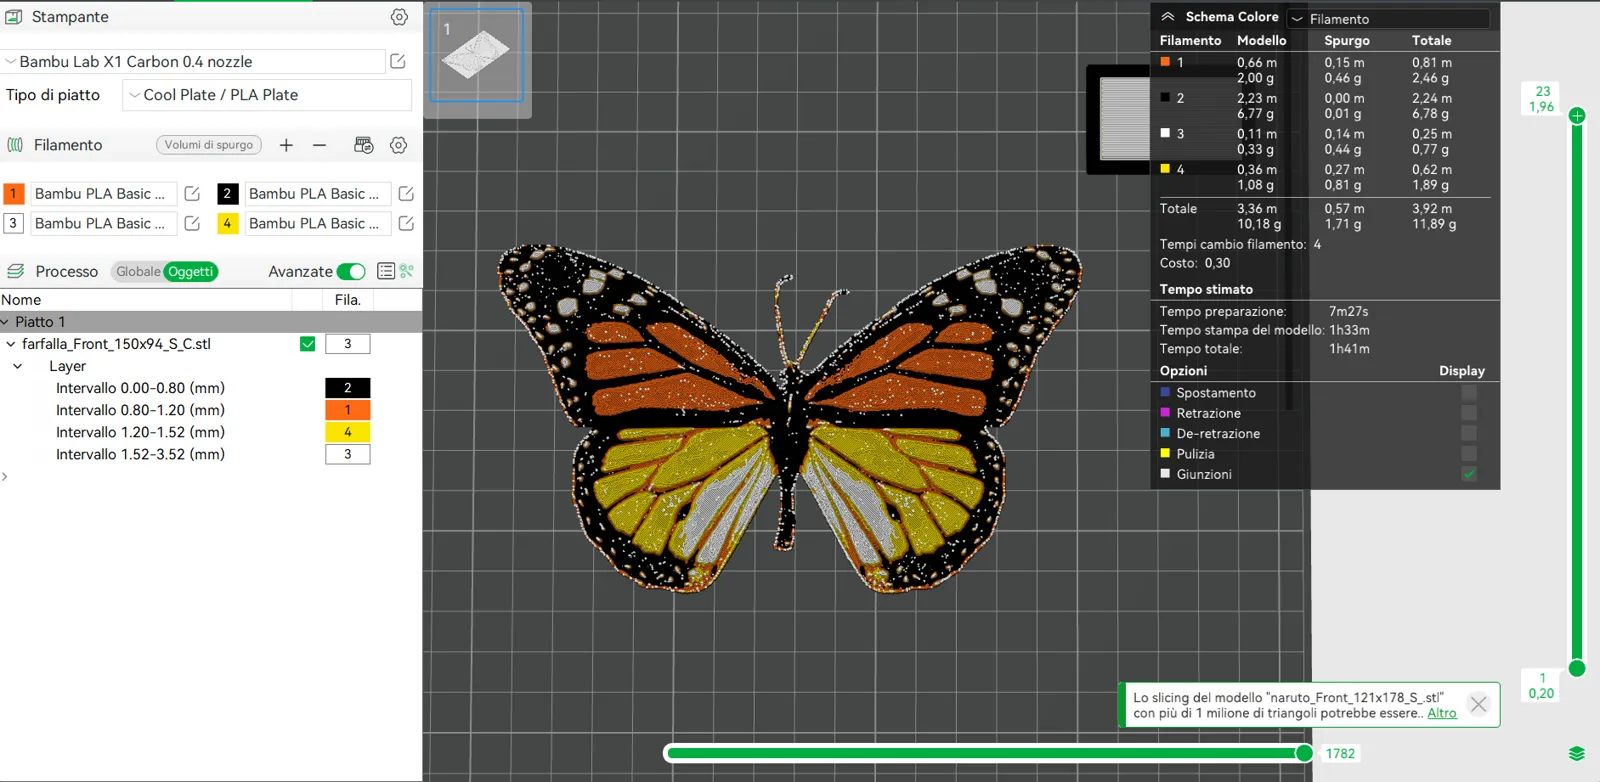Select Bambu PLA Basic filament 4 field
This screenshot has height=782, width=1600.
pos(318,223)
